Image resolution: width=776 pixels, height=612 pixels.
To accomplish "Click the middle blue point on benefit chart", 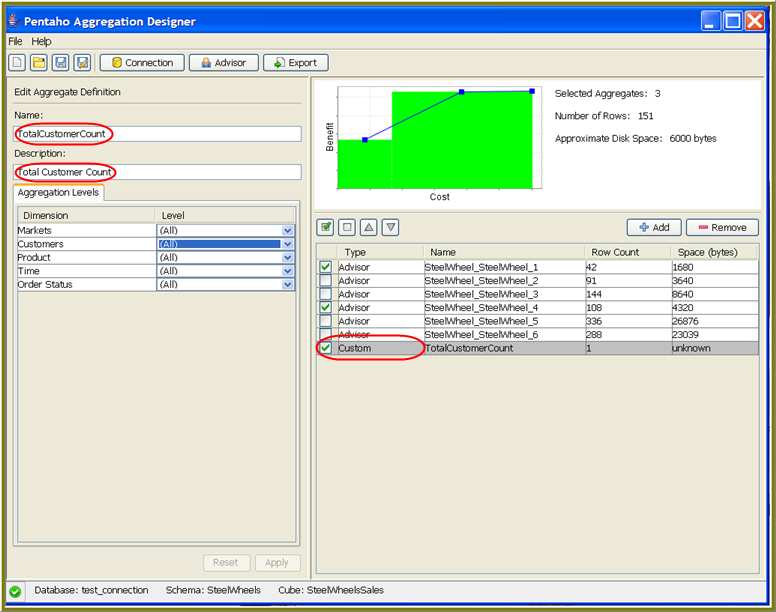I will pos(462,92).
